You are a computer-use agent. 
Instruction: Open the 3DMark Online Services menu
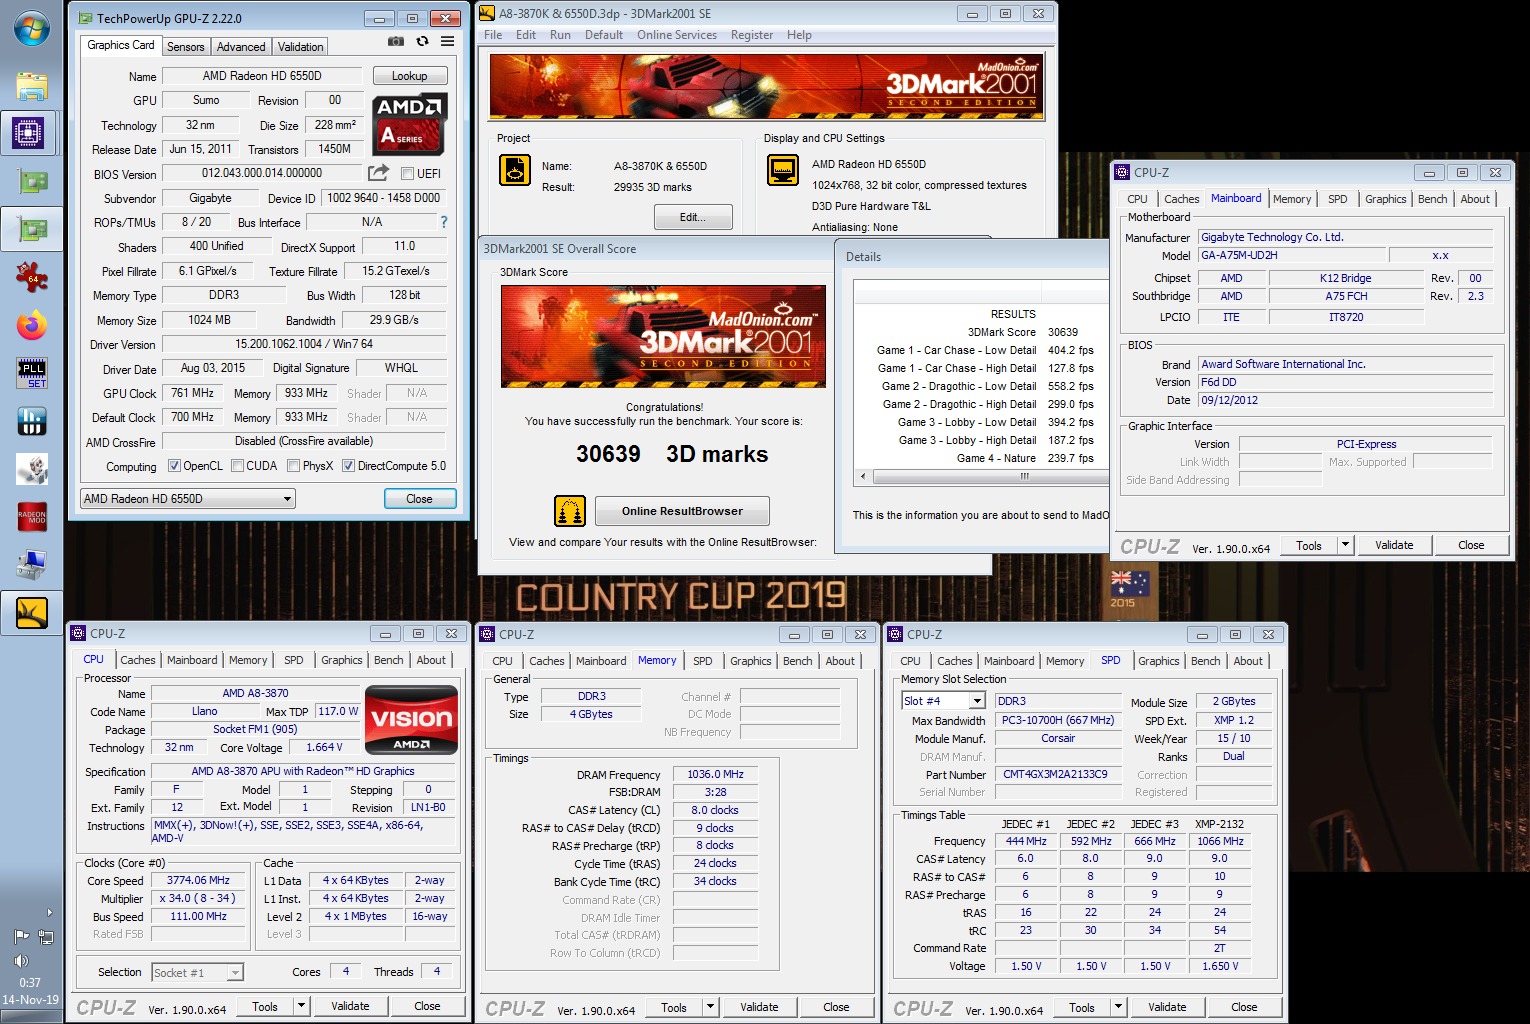pyautogui.click(x=677, y=35)
